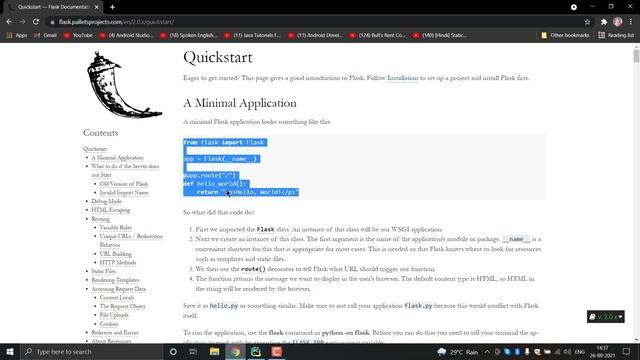The width and height of the screenshot is (640, 360).
Task: Open URL Building sidebar link
Action: coord(116,254)
